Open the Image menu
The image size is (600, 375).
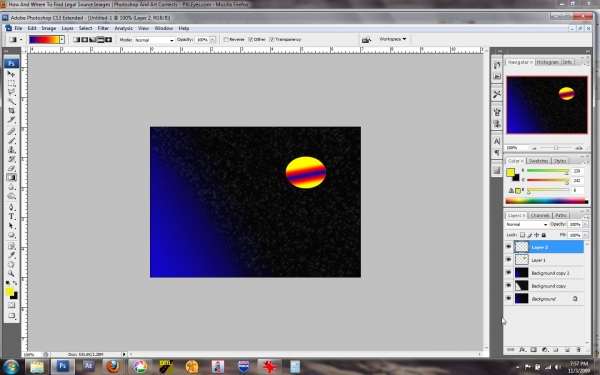point(49,28)
